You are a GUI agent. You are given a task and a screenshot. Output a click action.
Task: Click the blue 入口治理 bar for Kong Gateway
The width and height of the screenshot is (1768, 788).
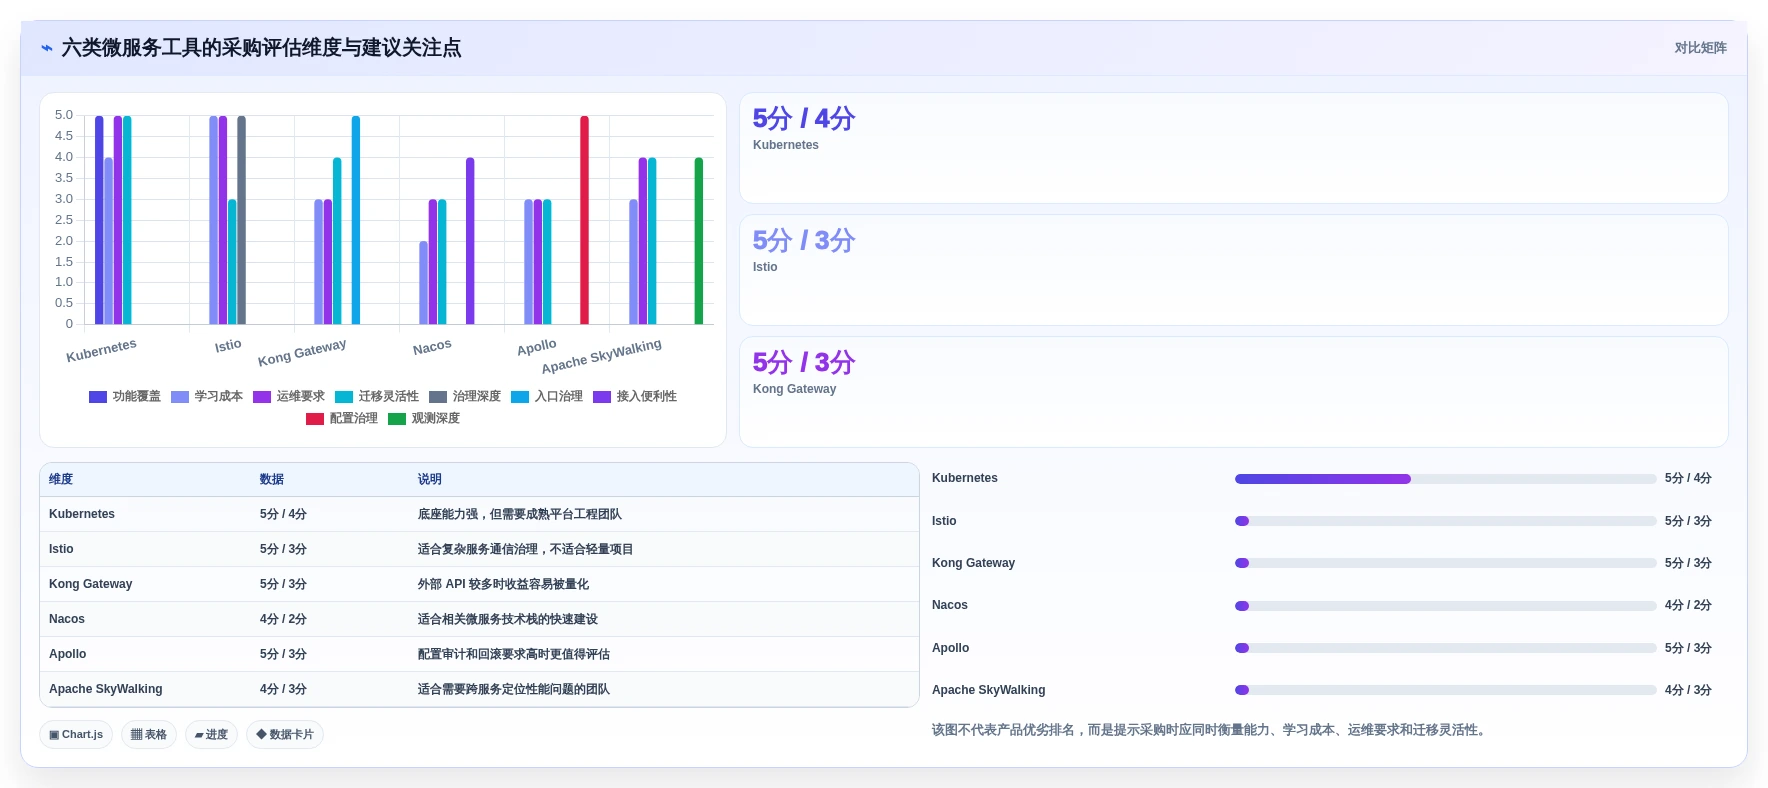click(x=356, y=220)
